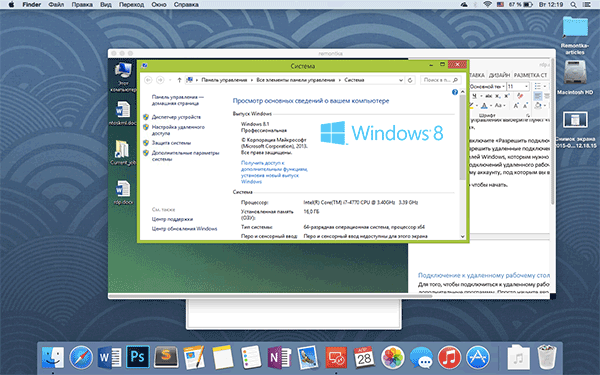Viewport: 600px width, 375px height.
Task: Check the Wi-Fi status icon
Action: coord(487,5)
